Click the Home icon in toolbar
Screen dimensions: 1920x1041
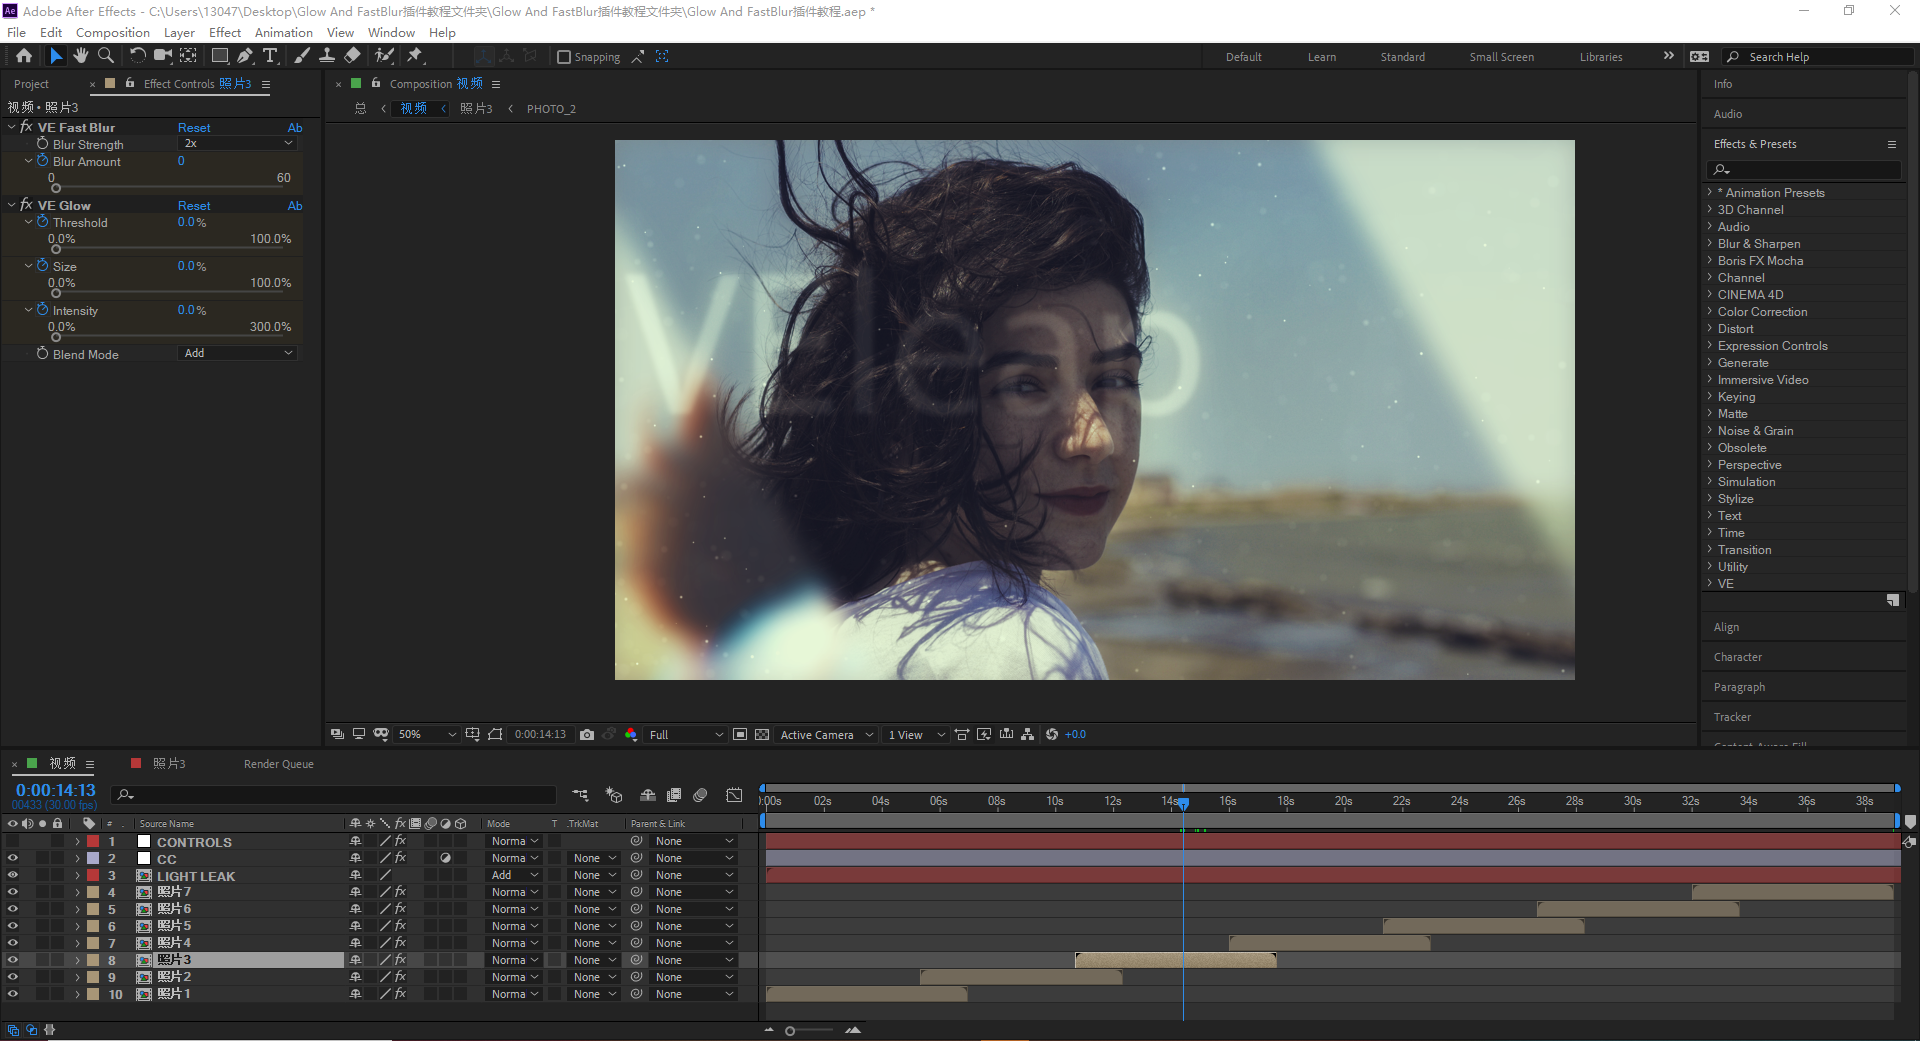click(x=24, y=56)
